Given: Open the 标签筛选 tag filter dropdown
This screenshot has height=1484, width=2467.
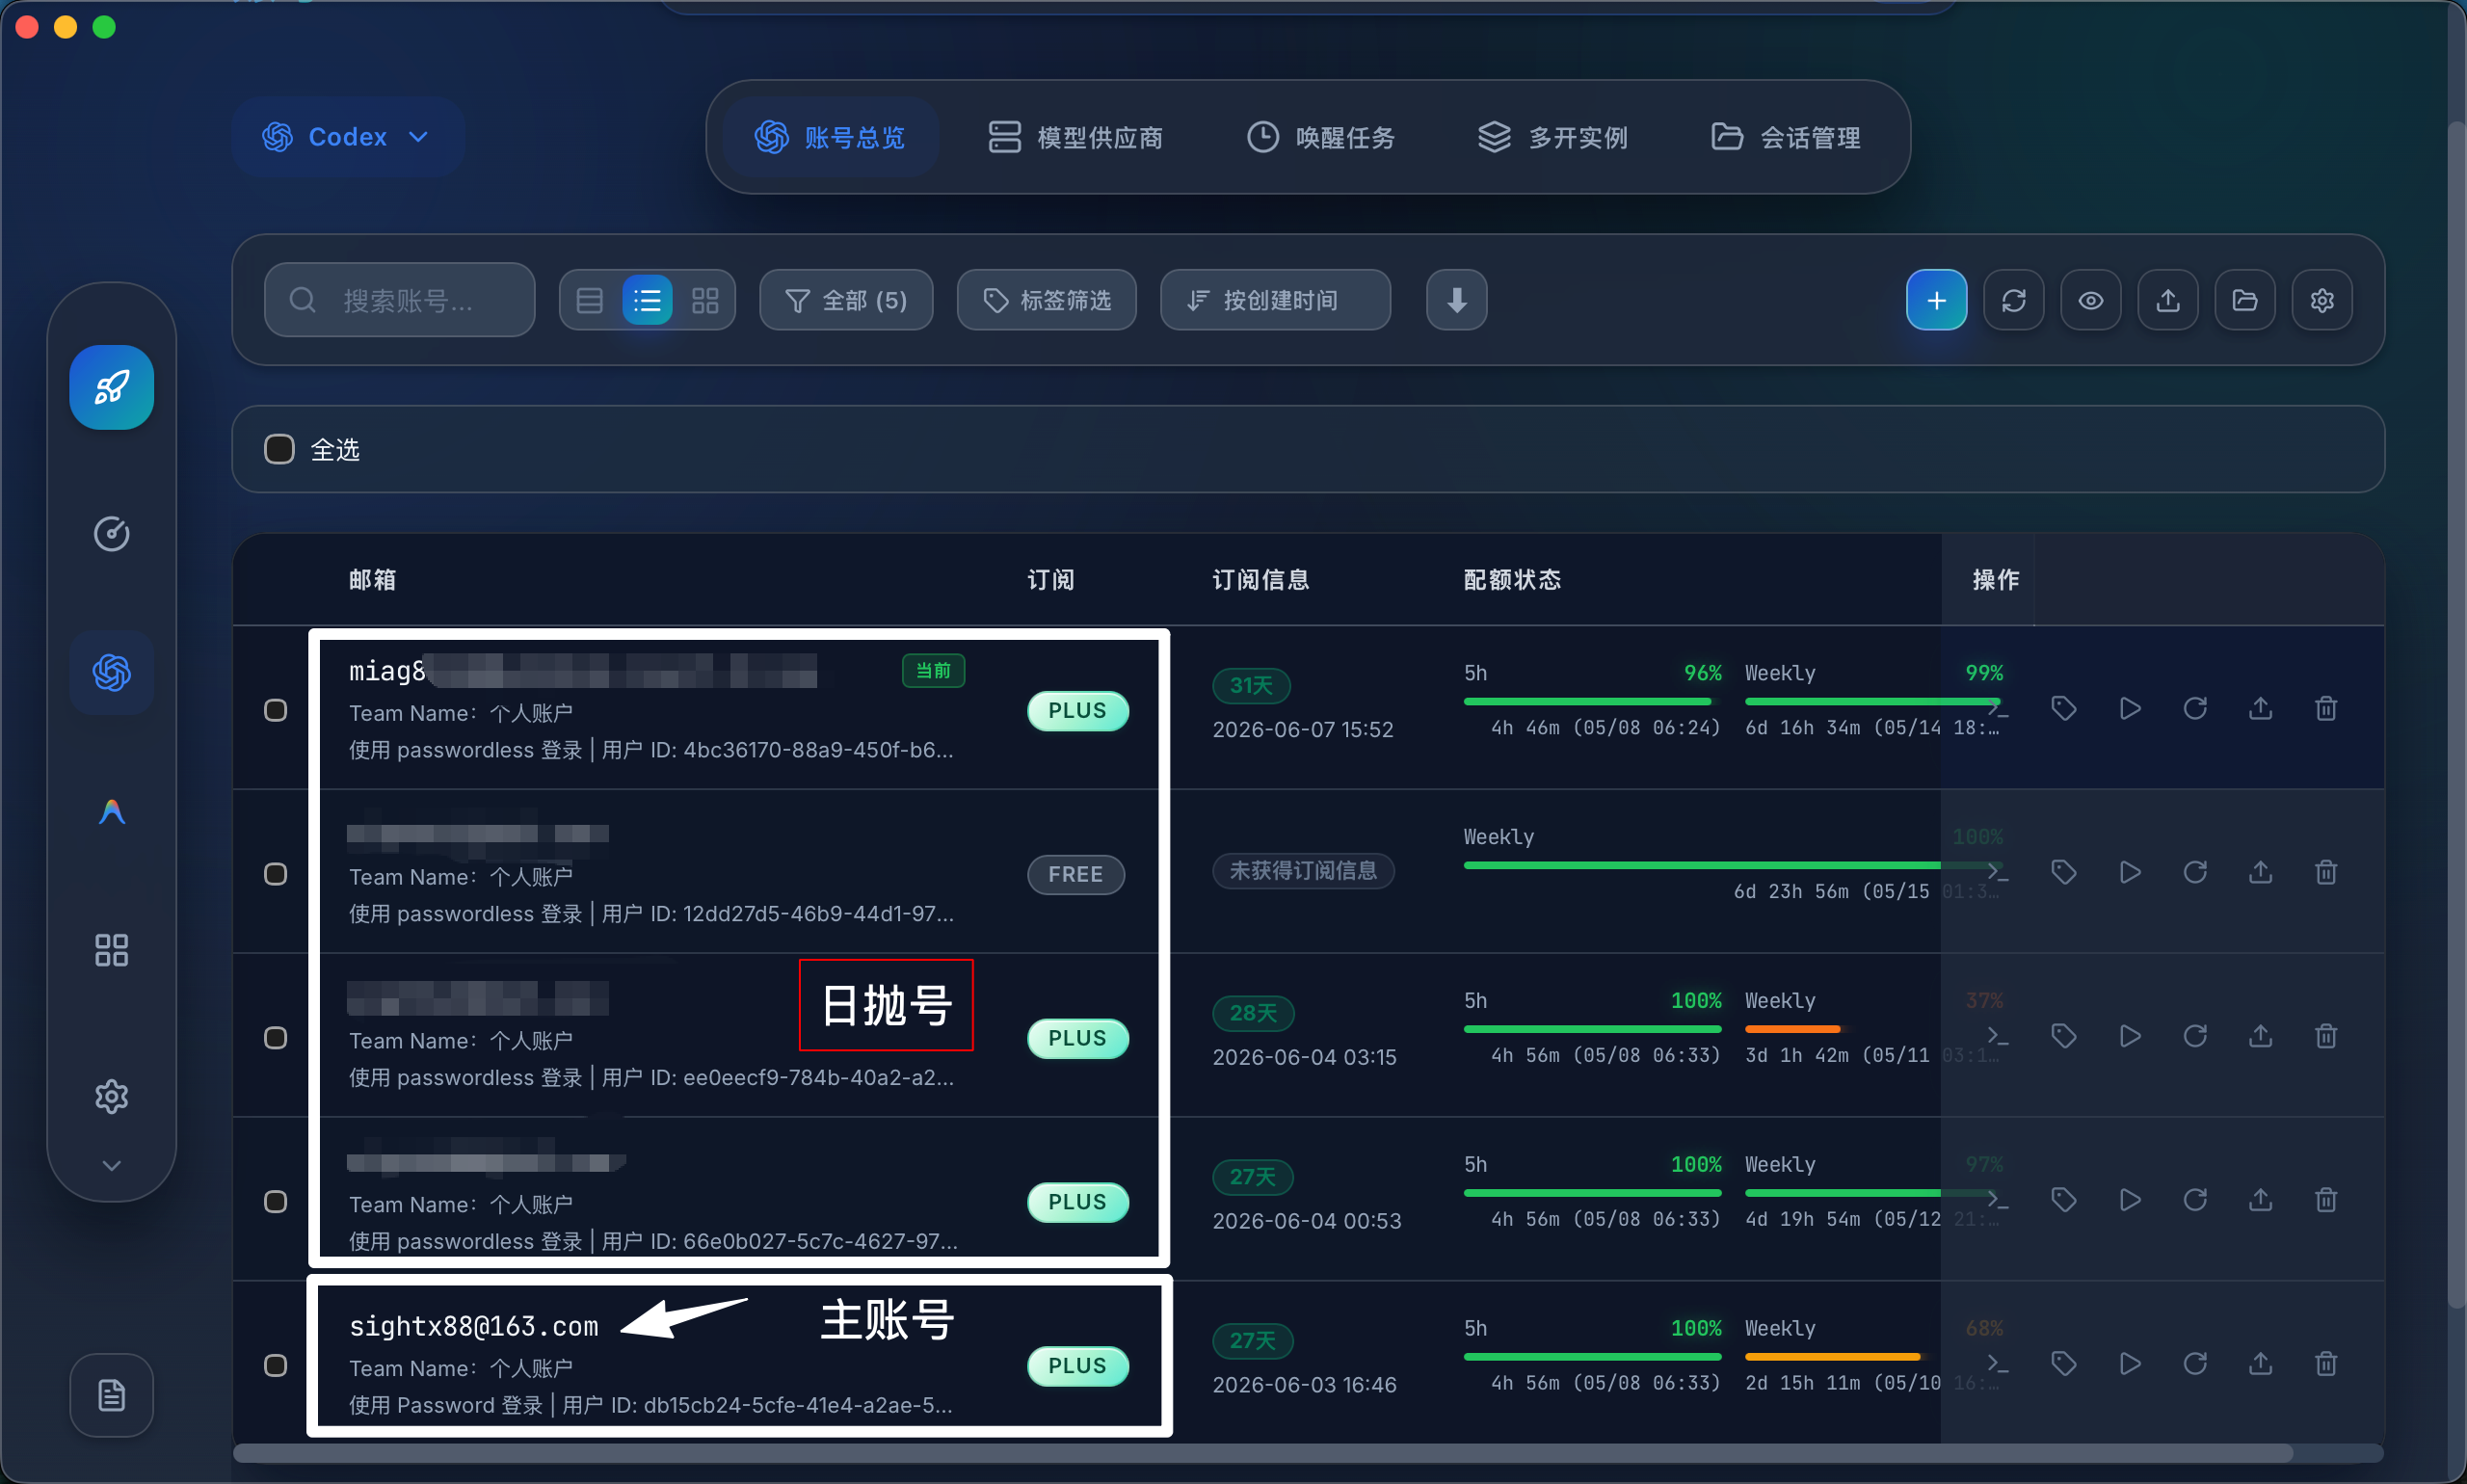Looking at the screenshot, I should point(1046,300).
